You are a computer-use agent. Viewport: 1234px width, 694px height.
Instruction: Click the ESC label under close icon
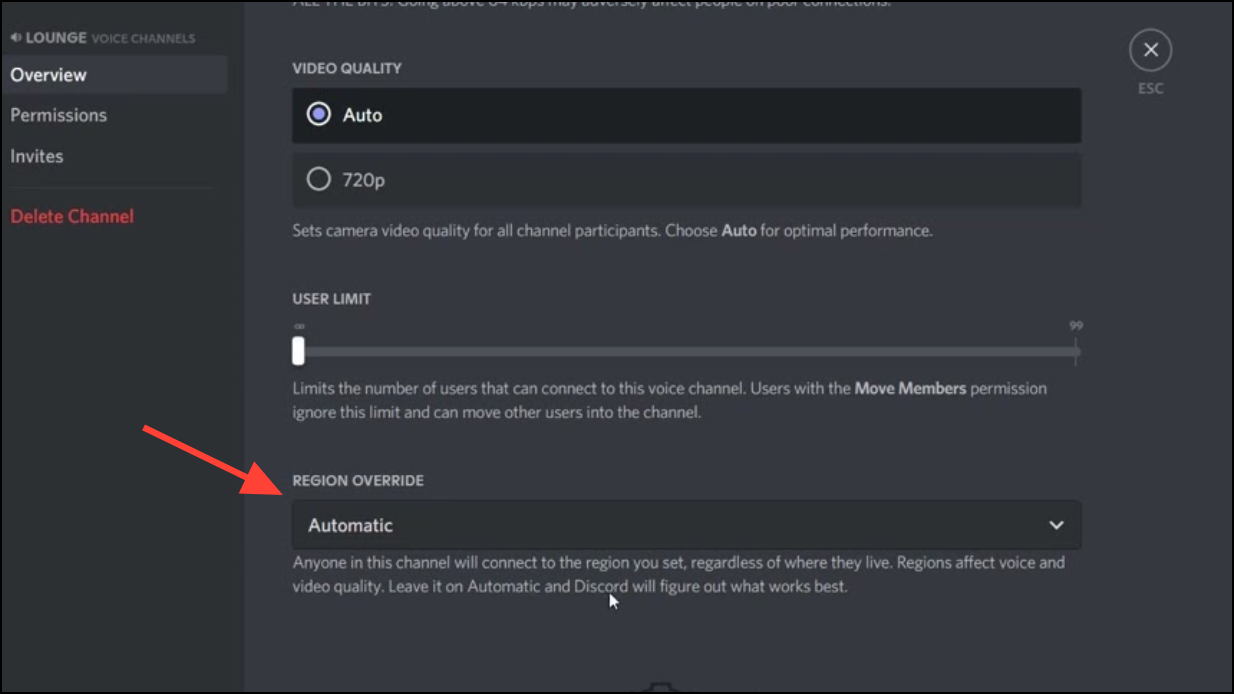coord(1150,88)
